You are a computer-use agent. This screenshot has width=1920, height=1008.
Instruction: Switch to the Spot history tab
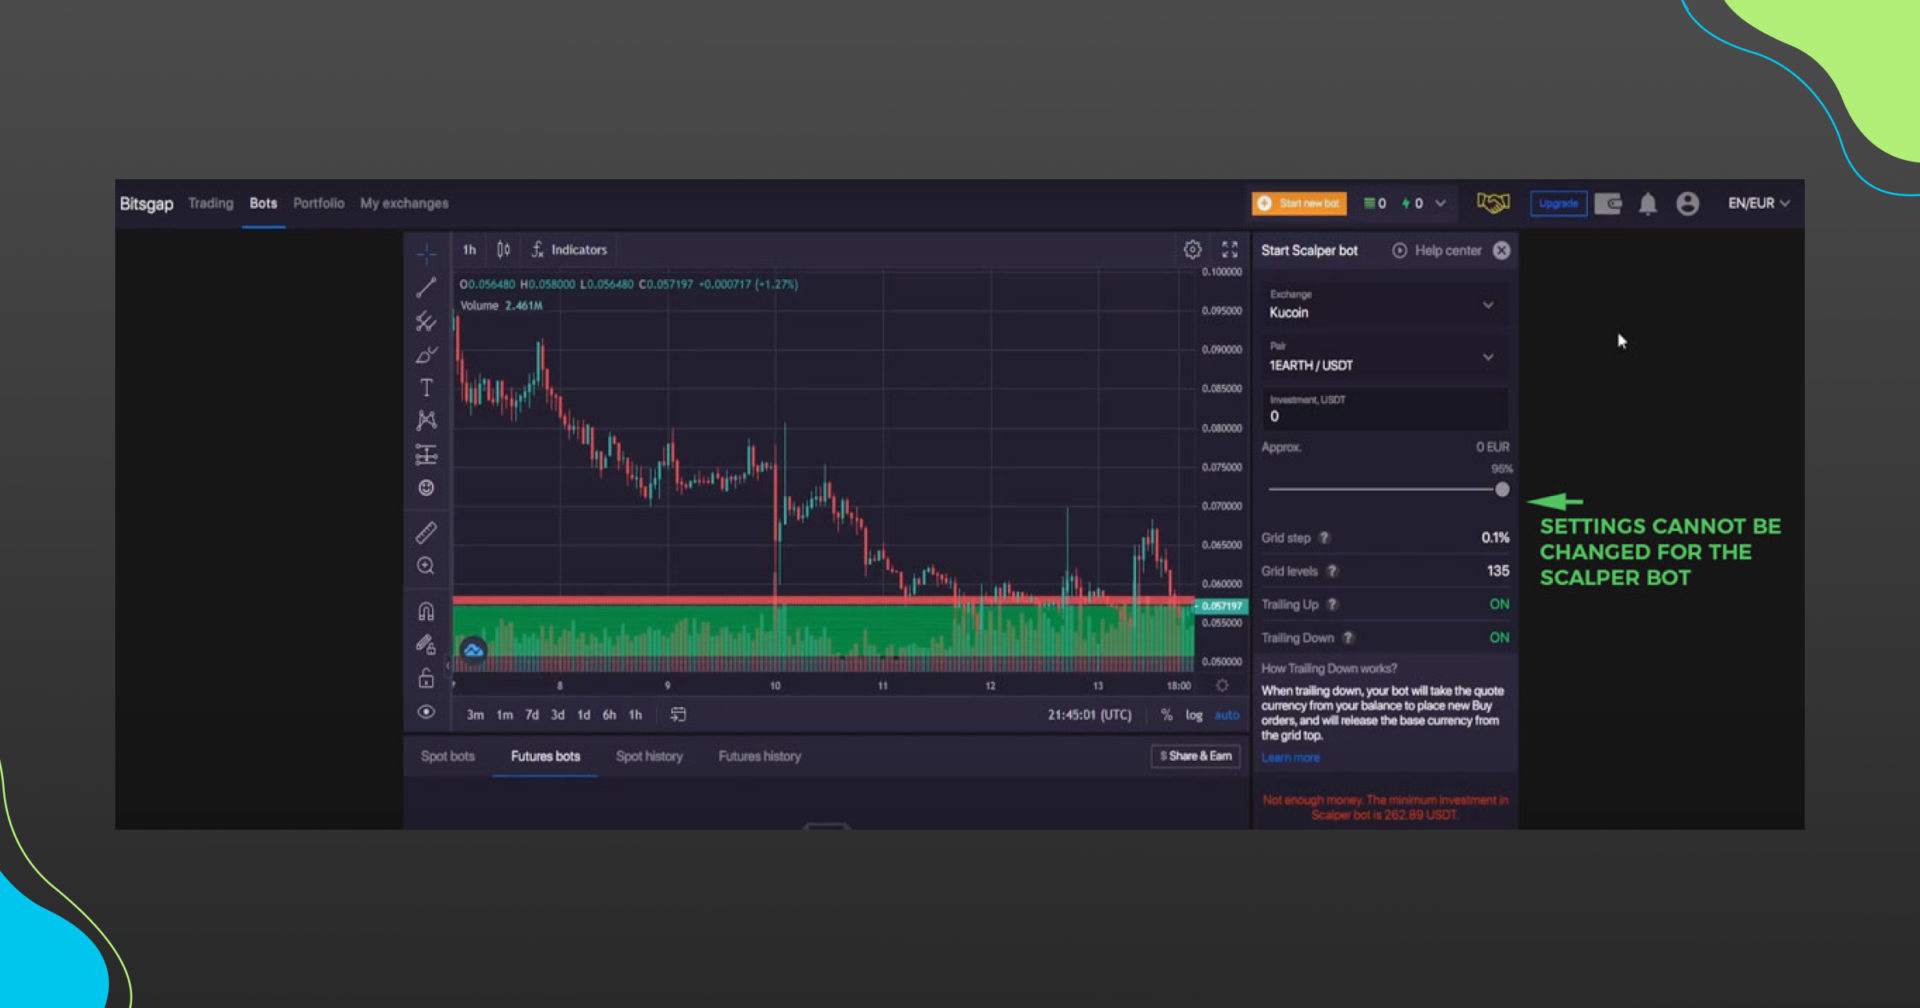[x=649, y=756]
